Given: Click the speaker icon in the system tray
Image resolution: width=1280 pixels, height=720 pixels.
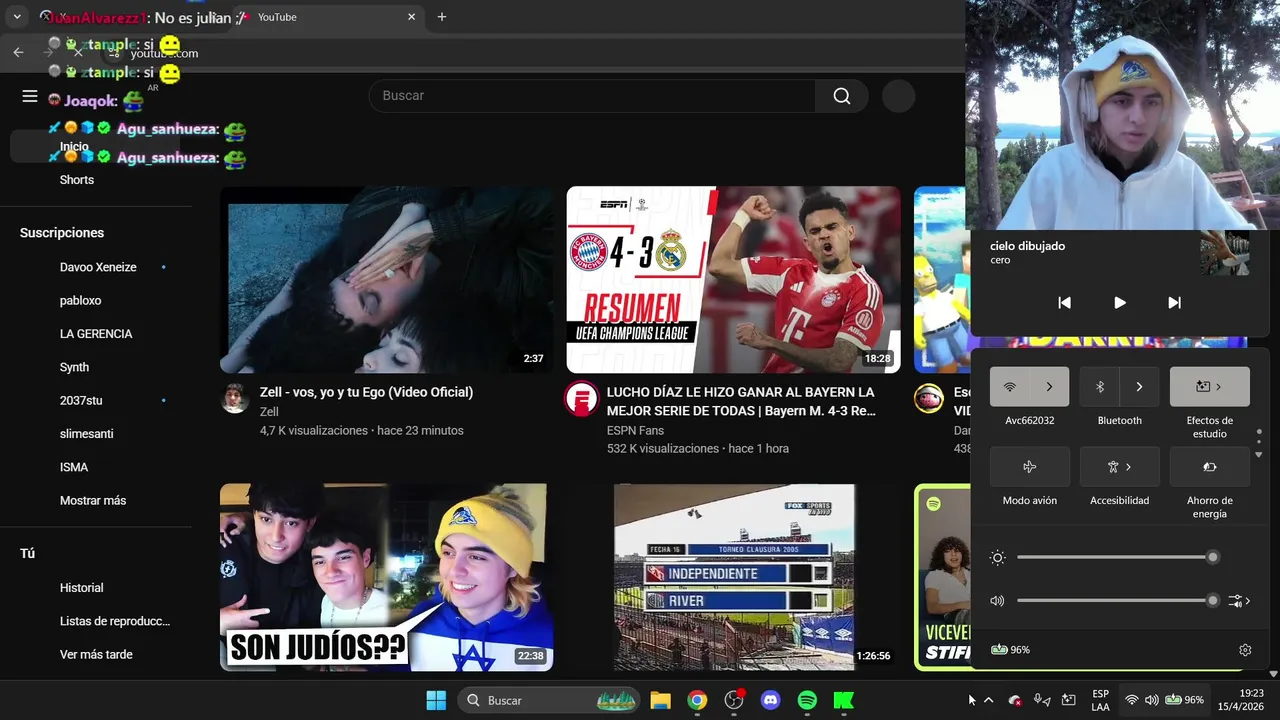Looking at the screenshot, I should (1151, 700).
